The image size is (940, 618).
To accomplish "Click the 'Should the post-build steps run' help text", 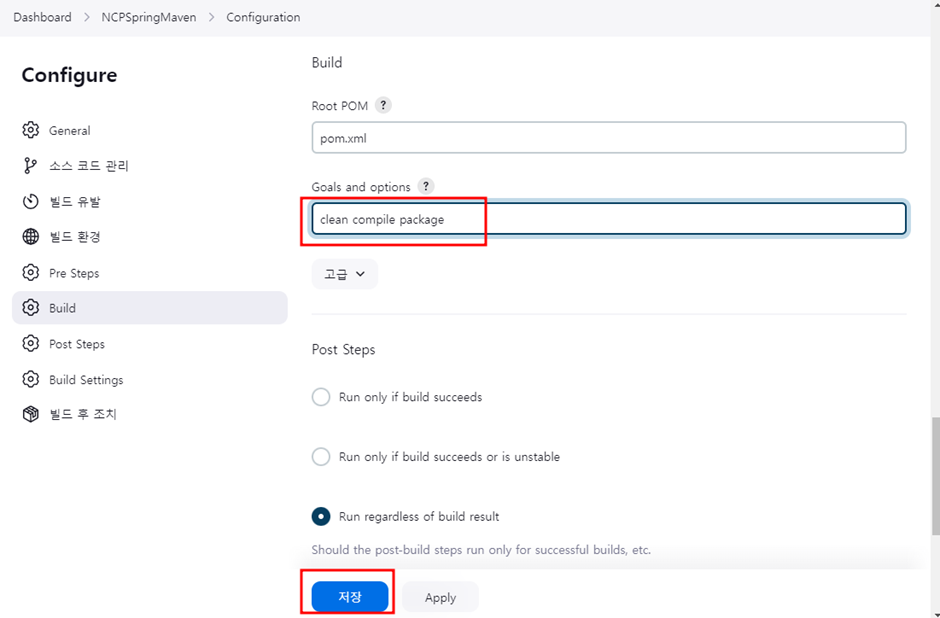I will pos(481,550).
